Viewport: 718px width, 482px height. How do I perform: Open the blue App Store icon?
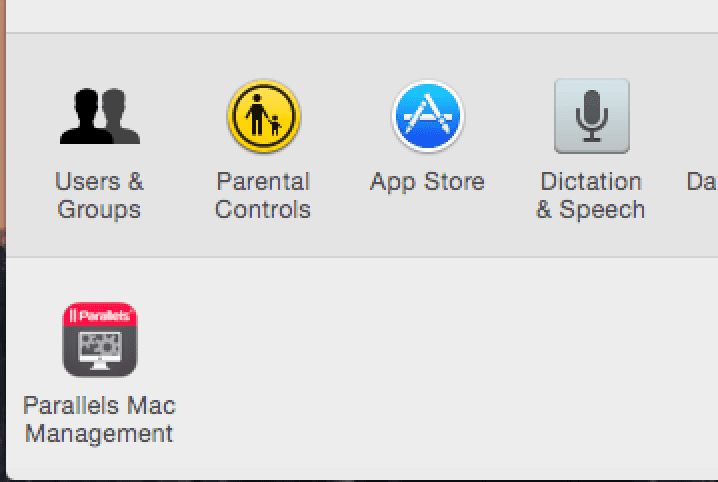[428, 116]
